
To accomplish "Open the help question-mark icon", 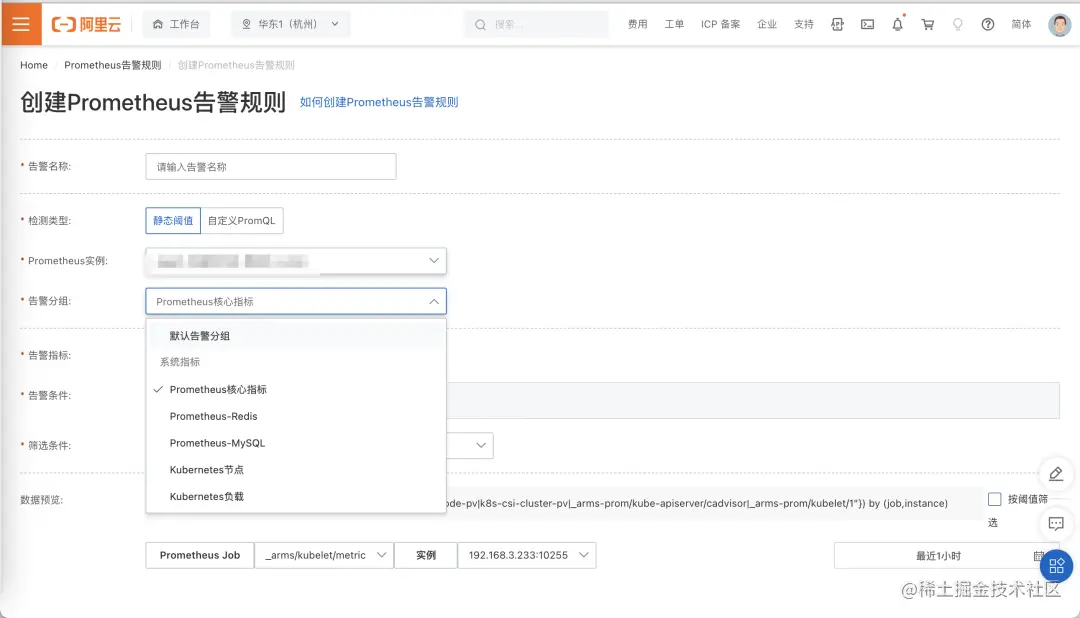I will [988, 24].
